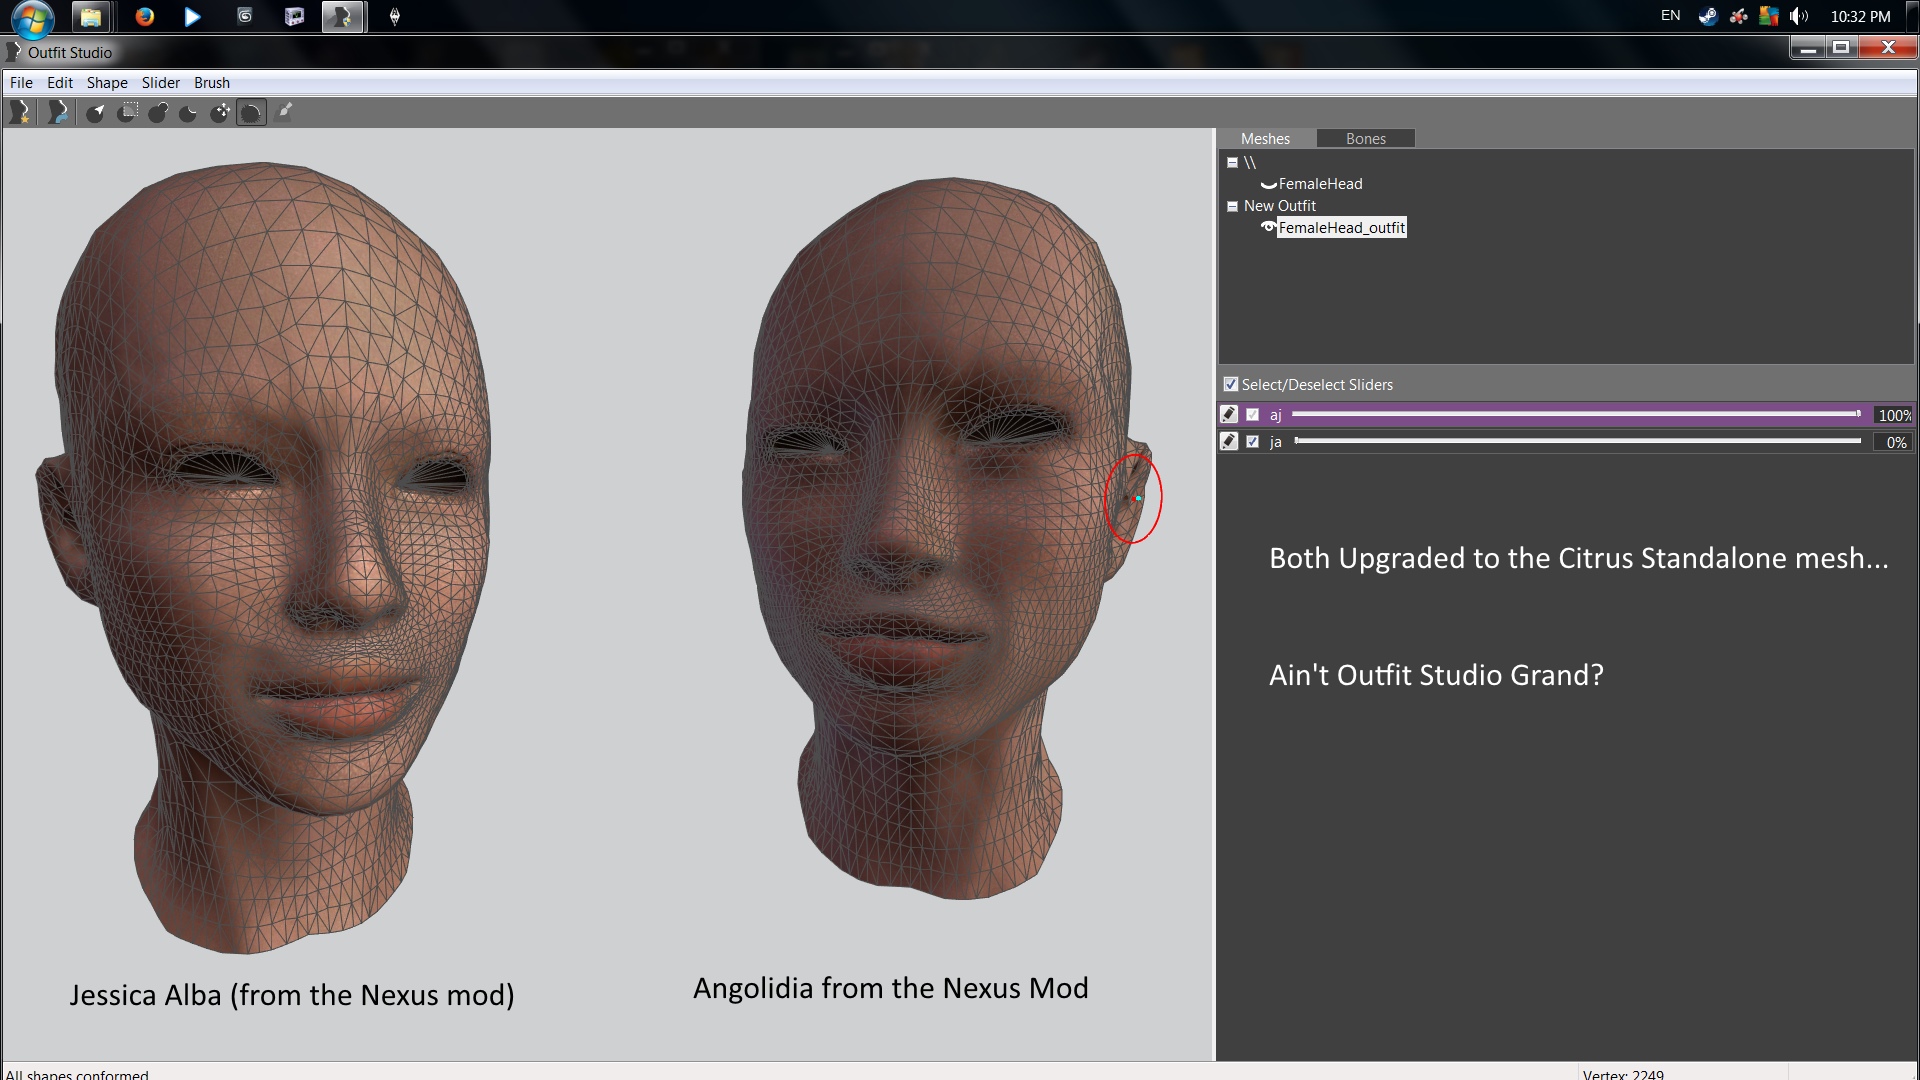Open the Brush menu
1920x1080 pixels.
[212, 83]
